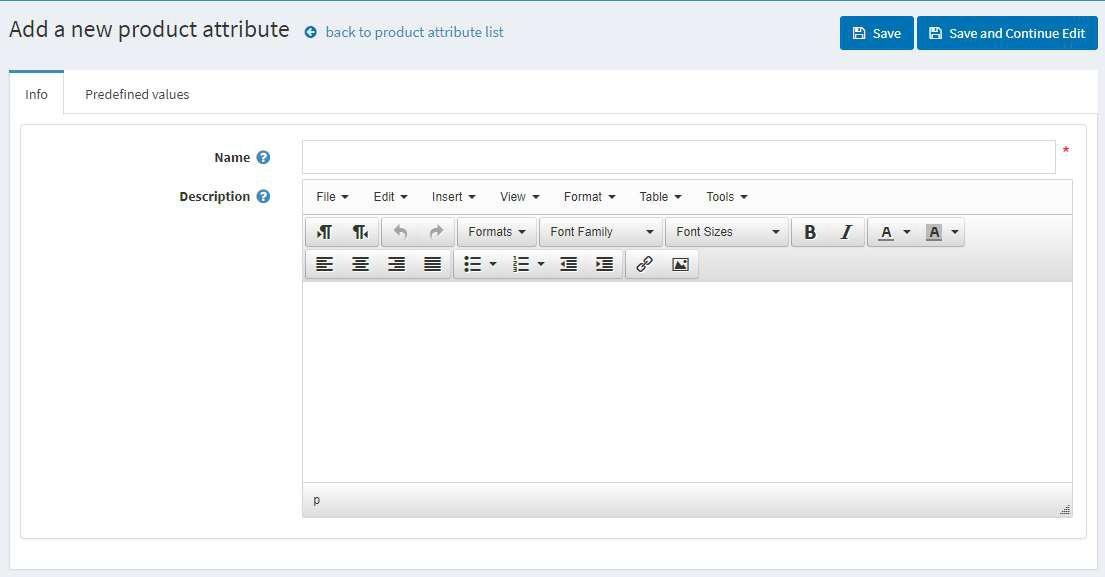This screenshot has width=1105, height=577.
Task: Click the right-to-left text direction icon
Action: pos(360,232)
